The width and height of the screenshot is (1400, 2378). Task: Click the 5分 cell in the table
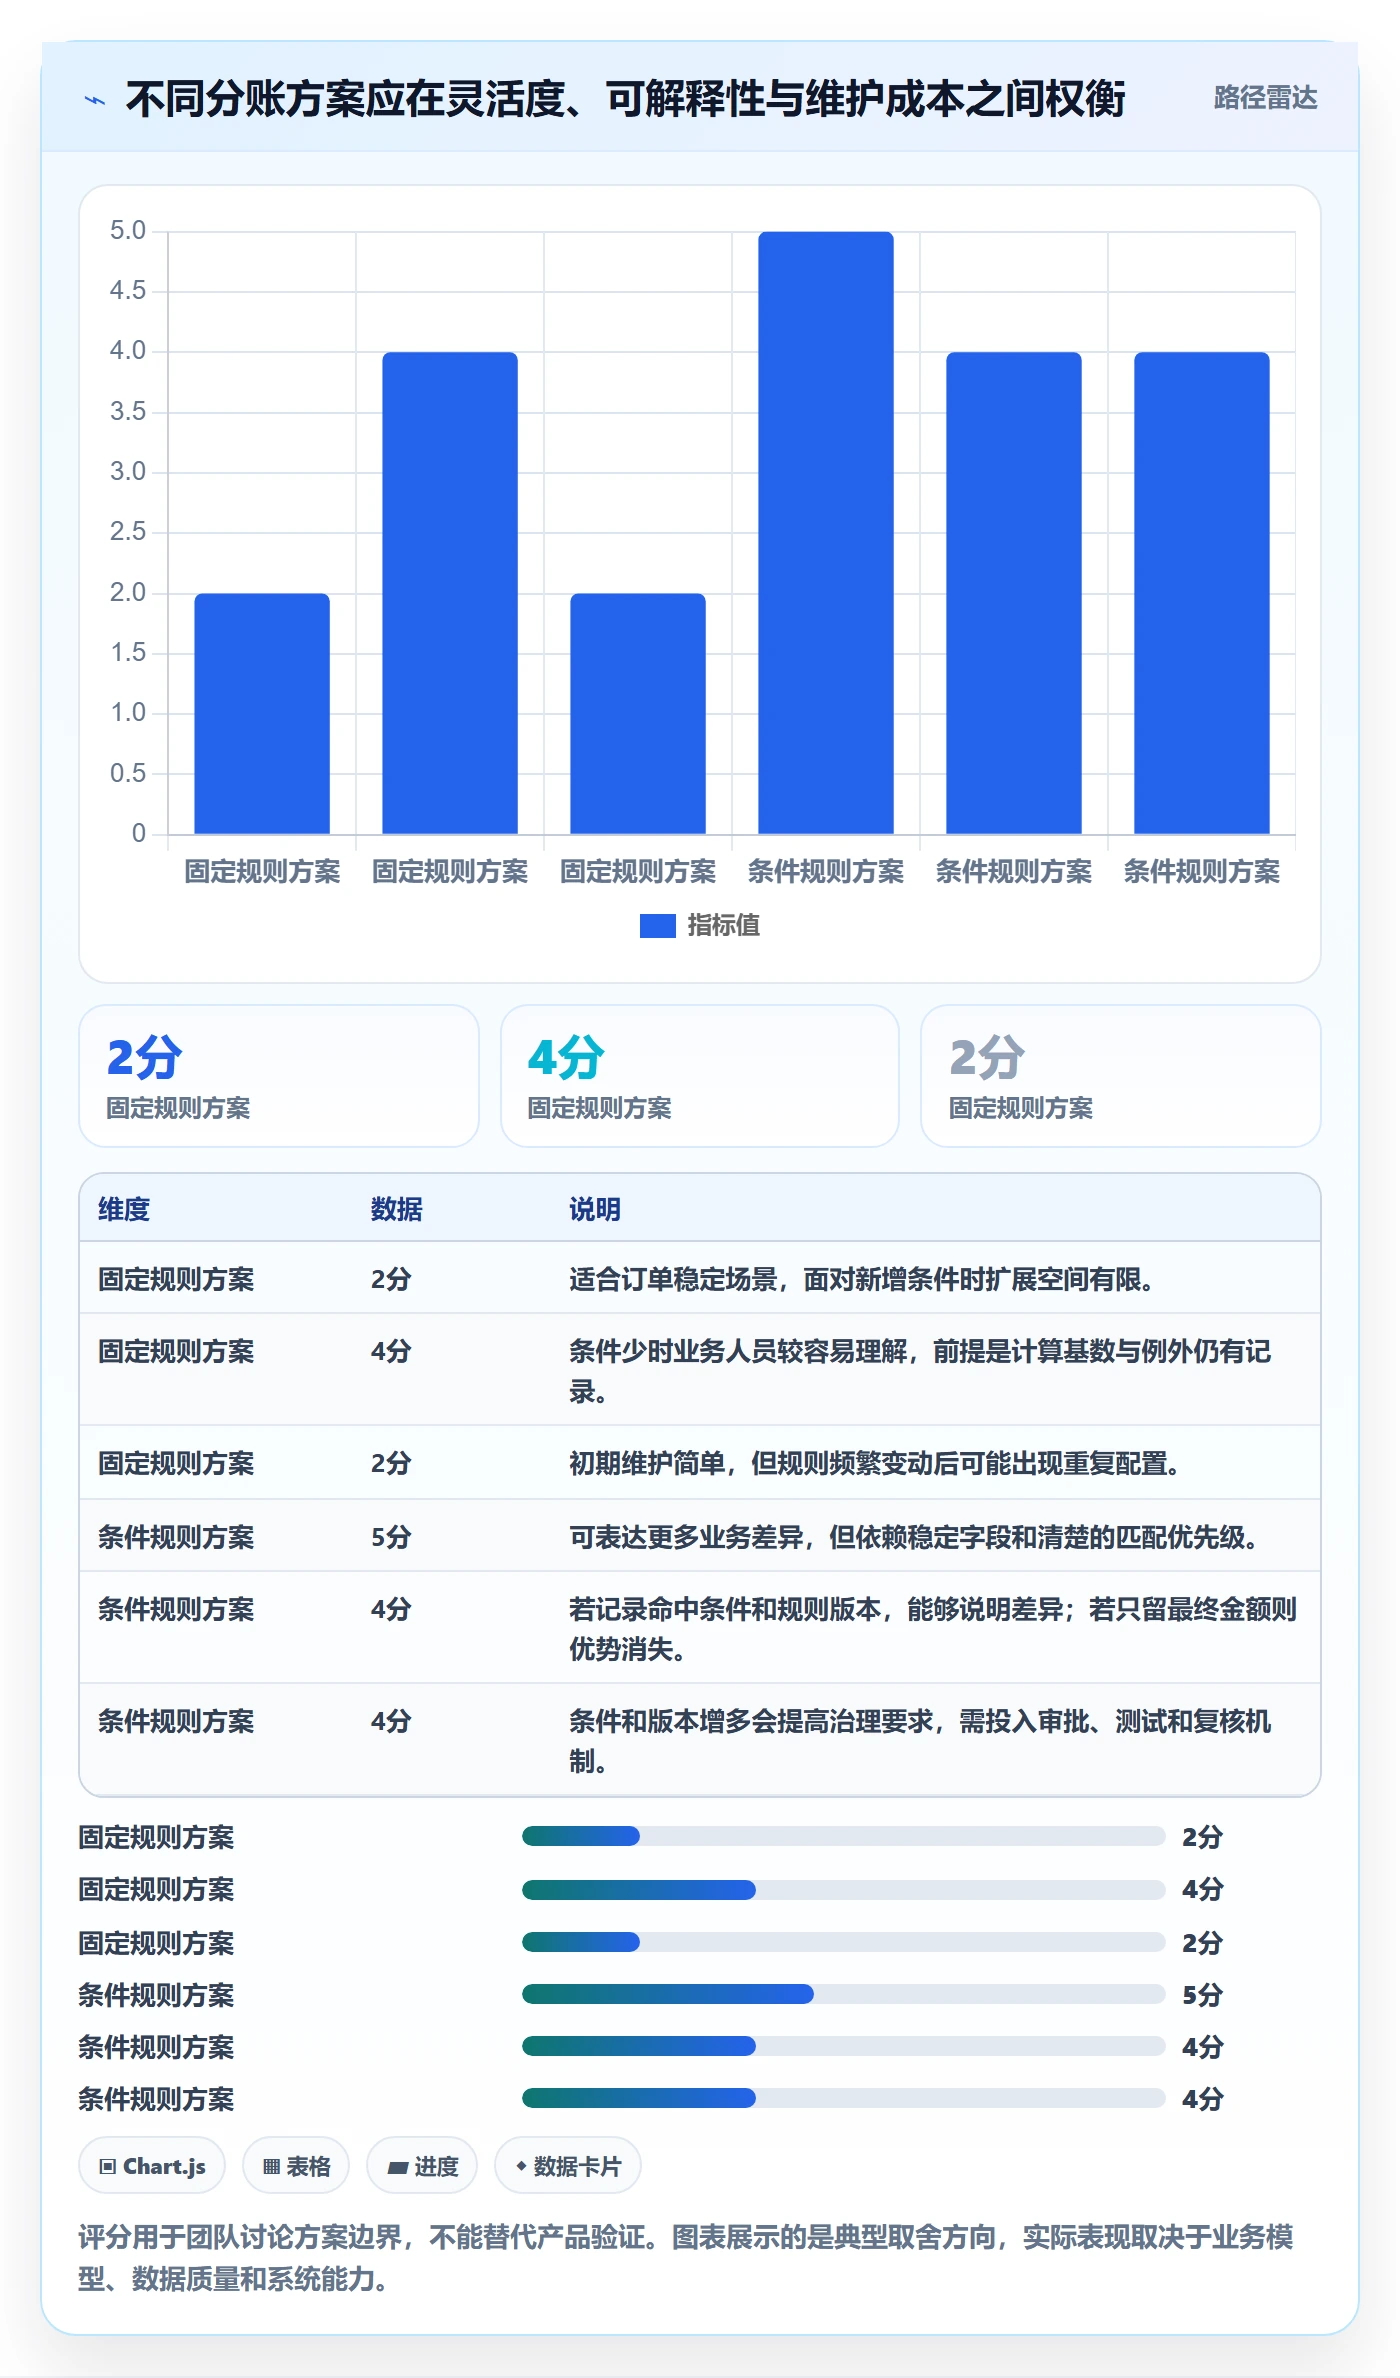click(391, 1537)
